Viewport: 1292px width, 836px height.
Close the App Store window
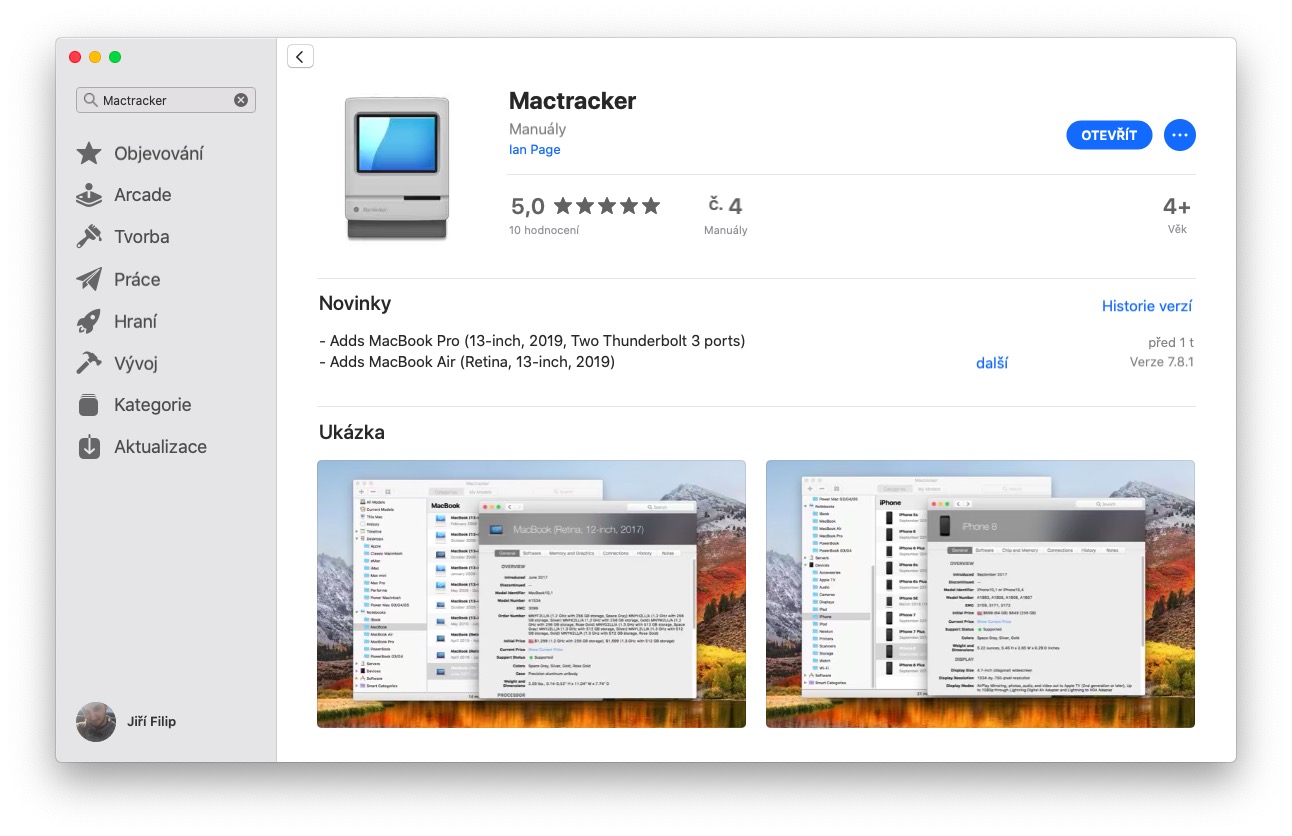75,57
